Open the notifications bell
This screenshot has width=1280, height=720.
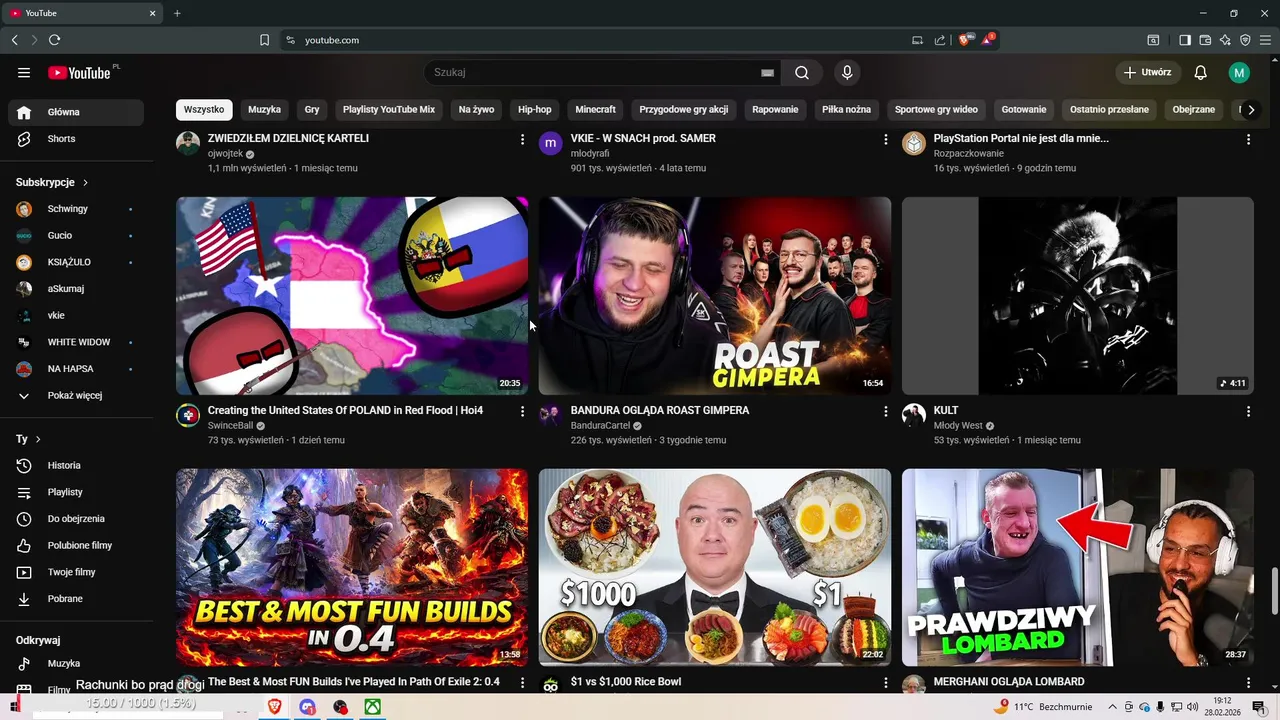(1201, 73)
